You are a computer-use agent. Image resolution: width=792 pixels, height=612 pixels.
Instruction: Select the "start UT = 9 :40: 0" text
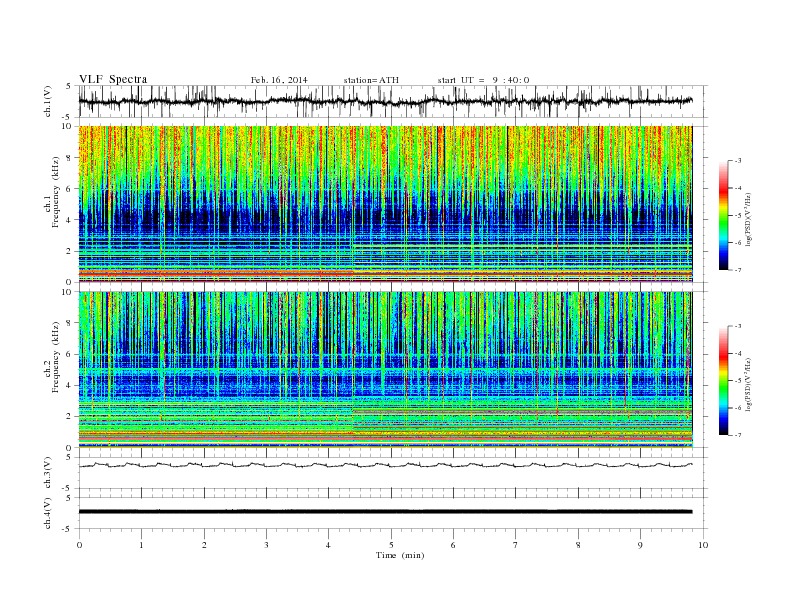(x=483, y=80)
